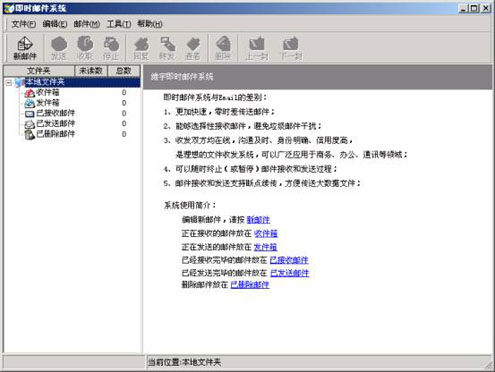Go to next mail with 下一封 icon

point(291,48)
